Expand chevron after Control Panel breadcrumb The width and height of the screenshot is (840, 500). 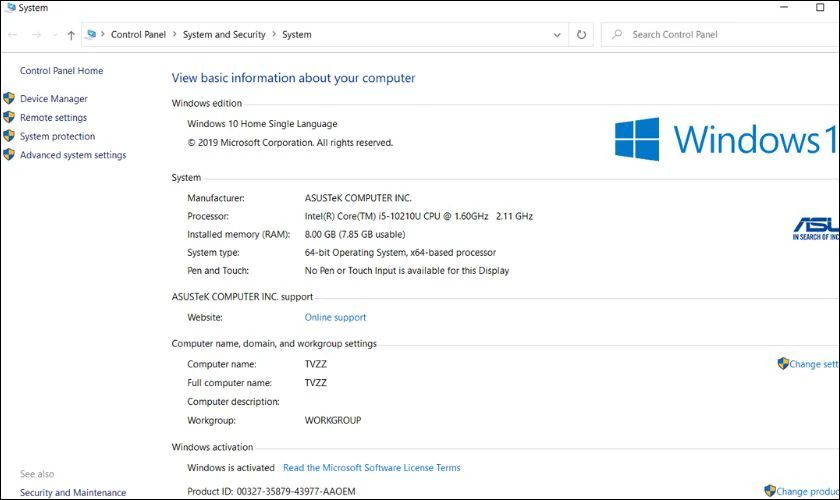(175, 34)
